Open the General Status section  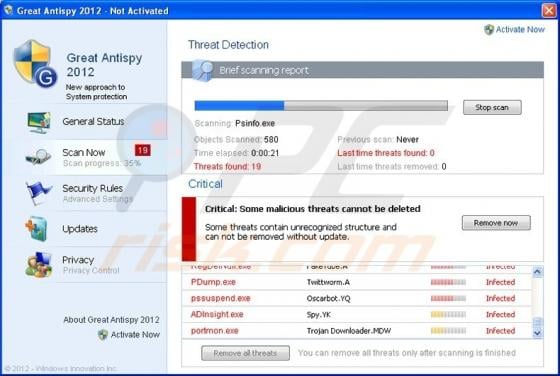tap(93, 121)
